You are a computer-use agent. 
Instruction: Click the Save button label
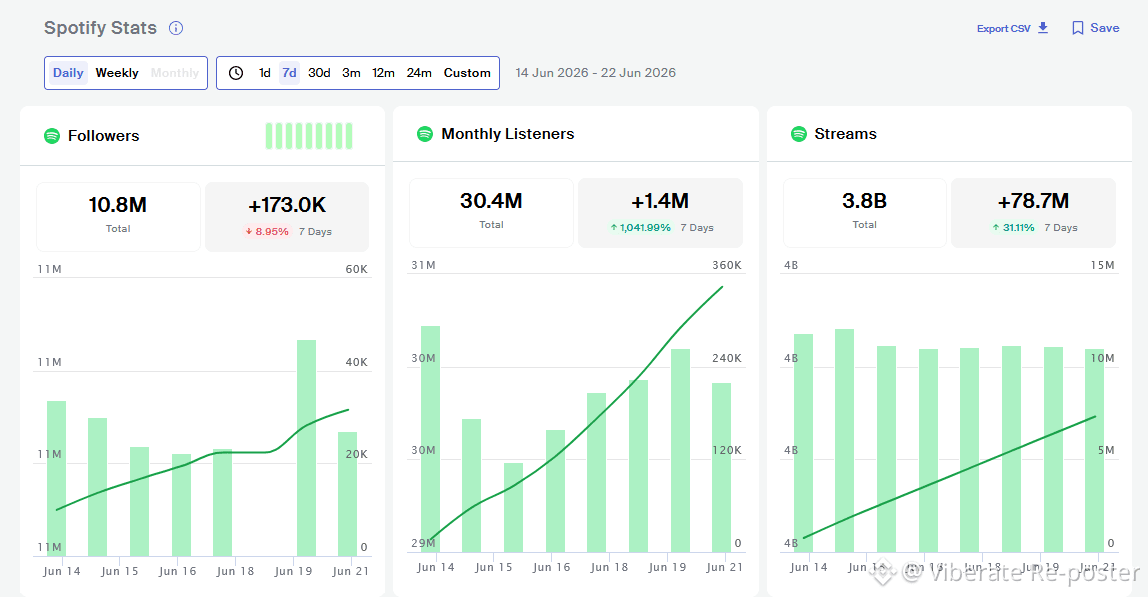coord(1105,28)
